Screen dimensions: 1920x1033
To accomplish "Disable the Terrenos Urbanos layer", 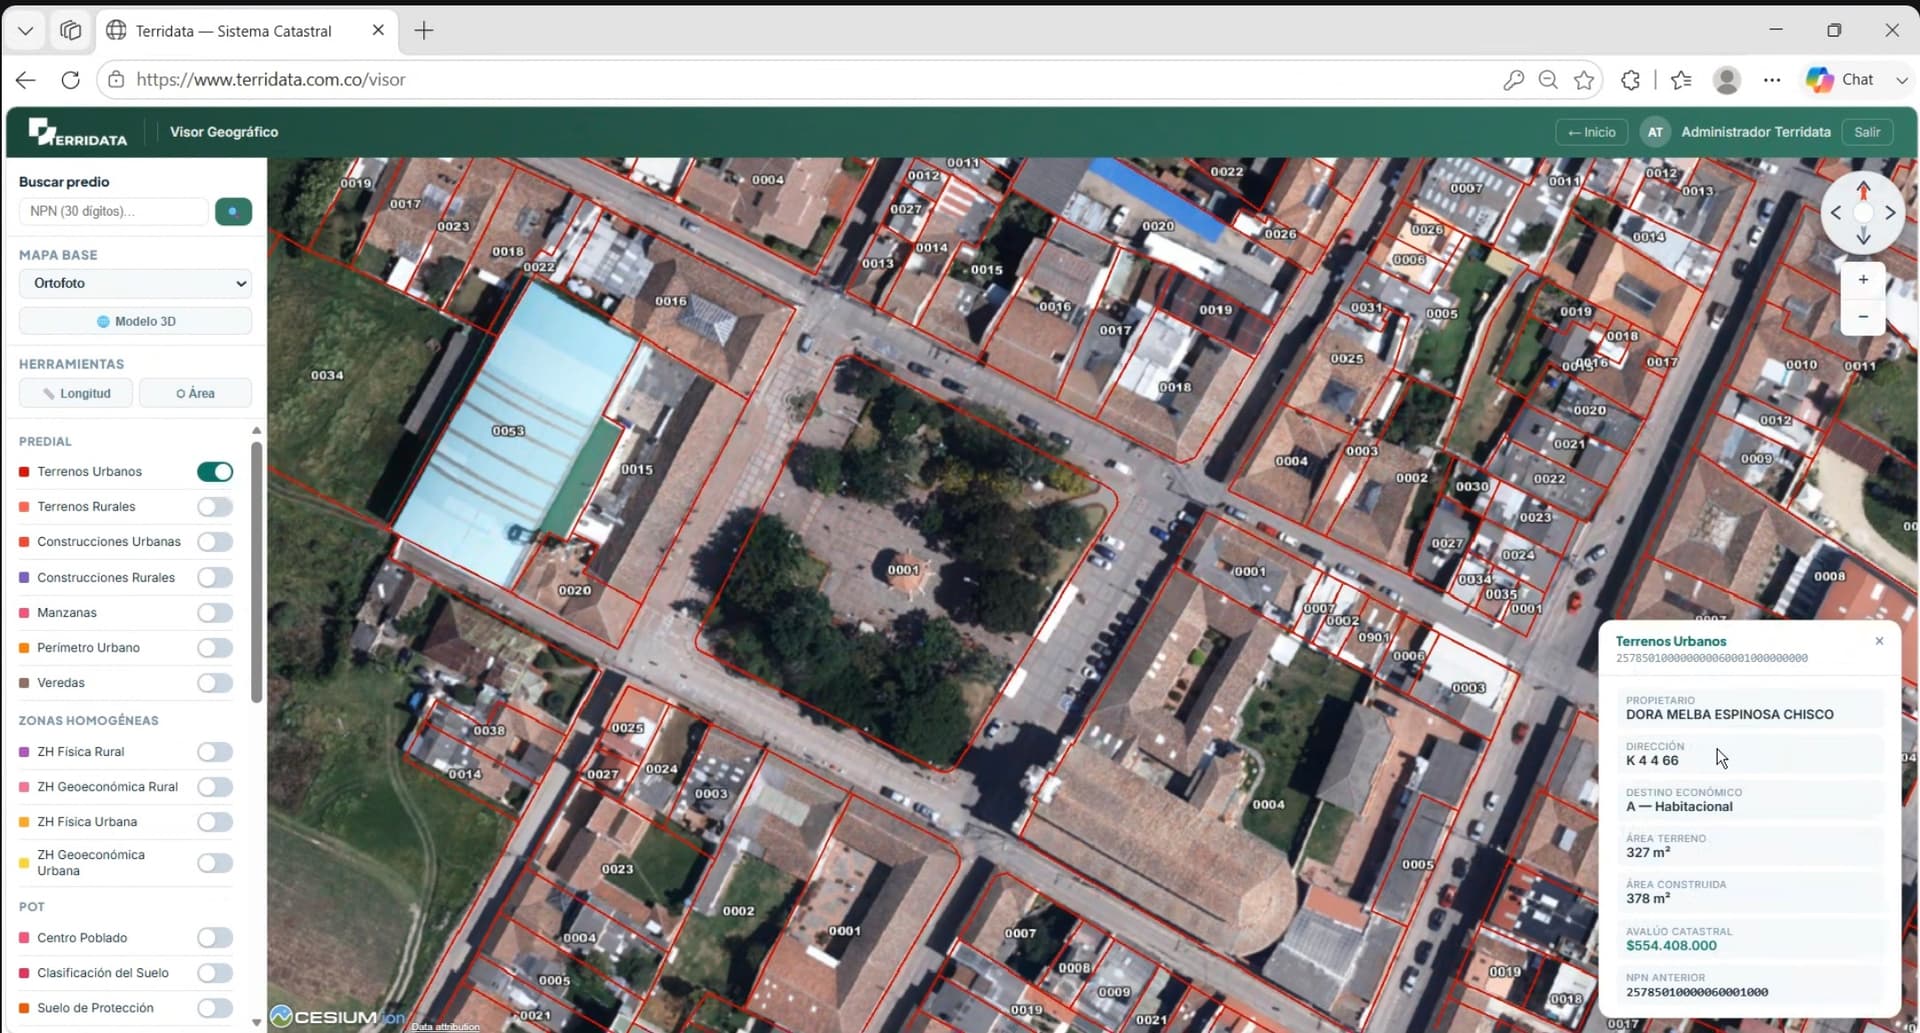I will 215,472.
